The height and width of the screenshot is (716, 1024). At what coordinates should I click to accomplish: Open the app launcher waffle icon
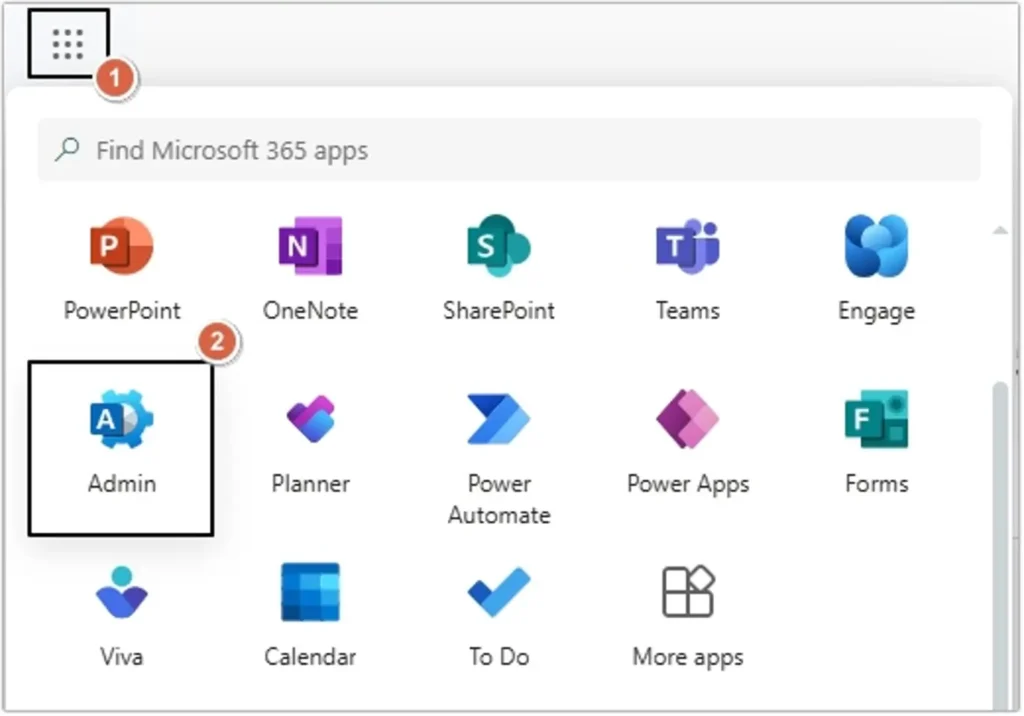point(68,44)
